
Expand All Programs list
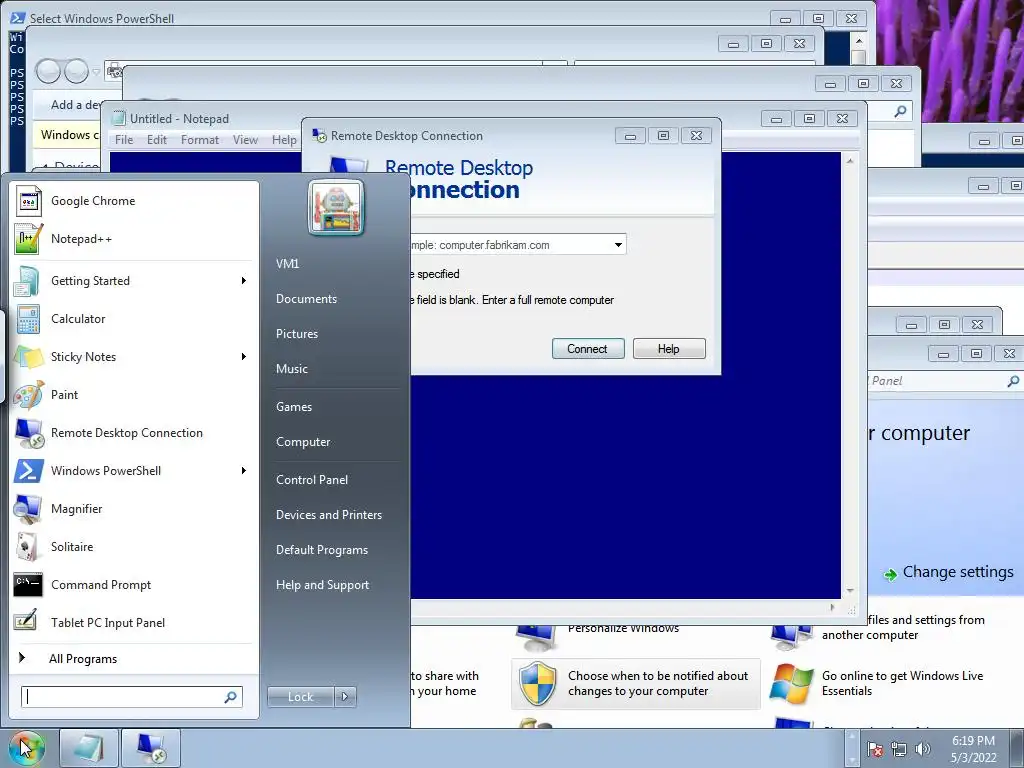point(83,659)
